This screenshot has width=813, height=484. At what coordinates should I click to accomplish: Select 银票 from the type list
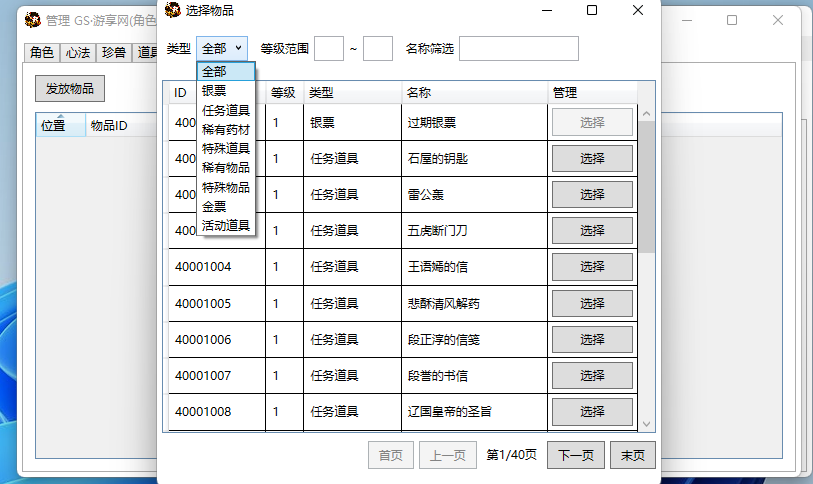pos(214,91)
